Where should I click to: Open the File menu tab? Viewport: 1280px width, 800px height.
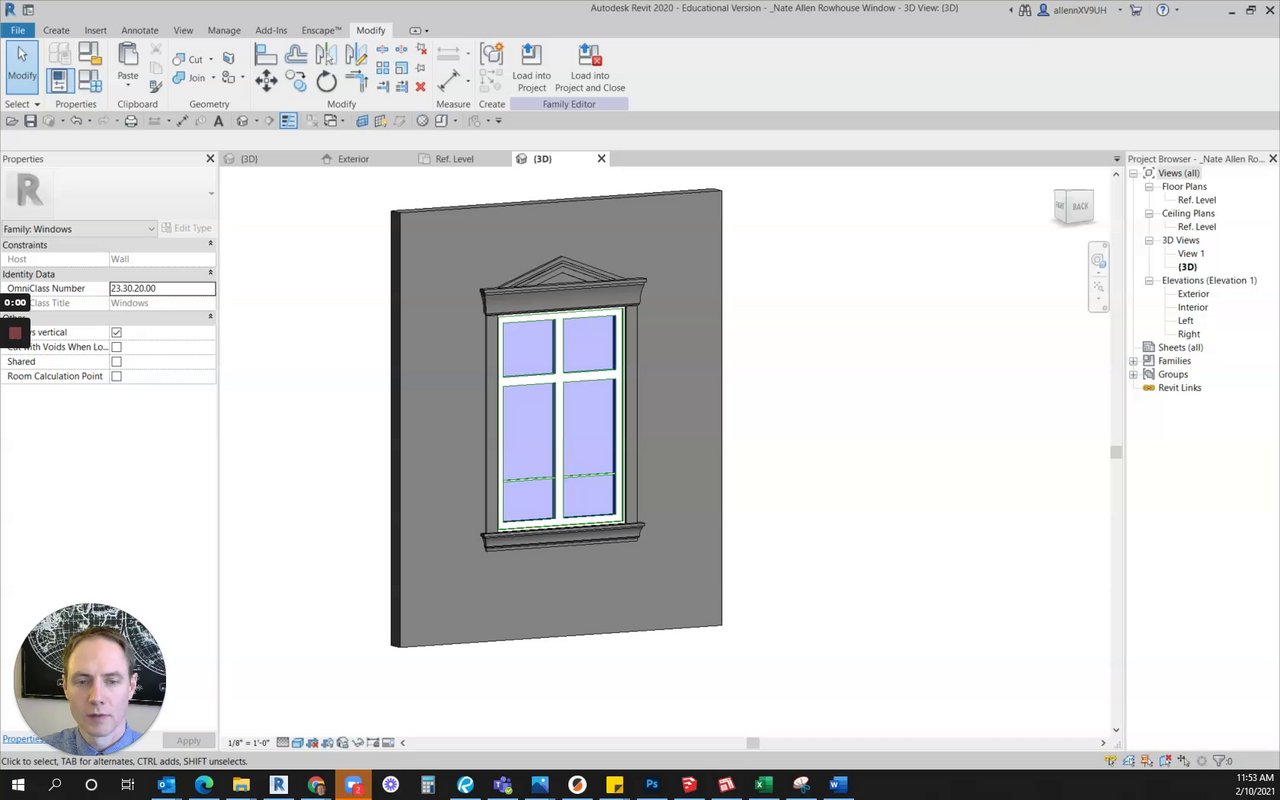[18, 31]
